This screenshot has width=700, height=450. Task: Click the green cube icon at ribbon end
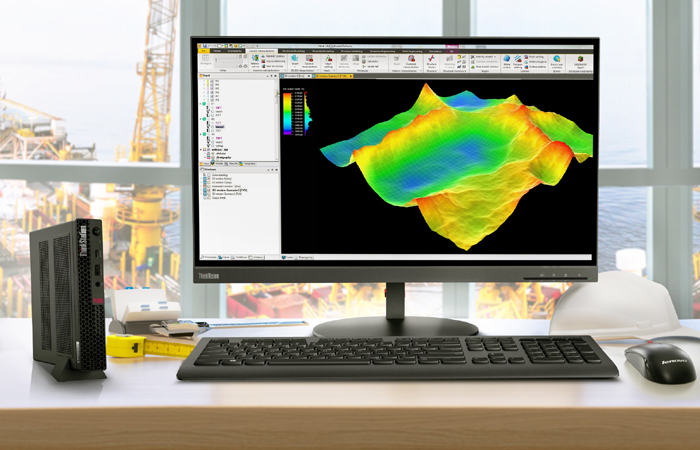580,59
